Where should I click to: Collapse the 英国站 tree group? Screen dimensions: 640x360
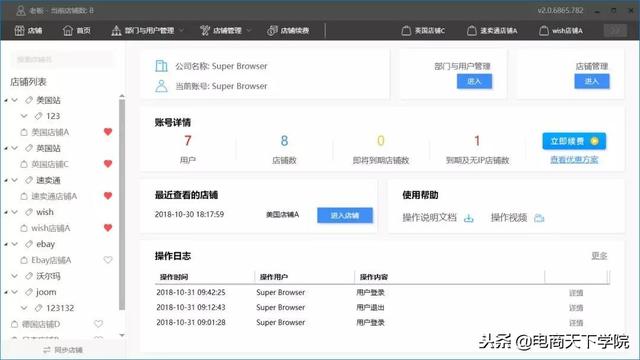tap(15, 148)
